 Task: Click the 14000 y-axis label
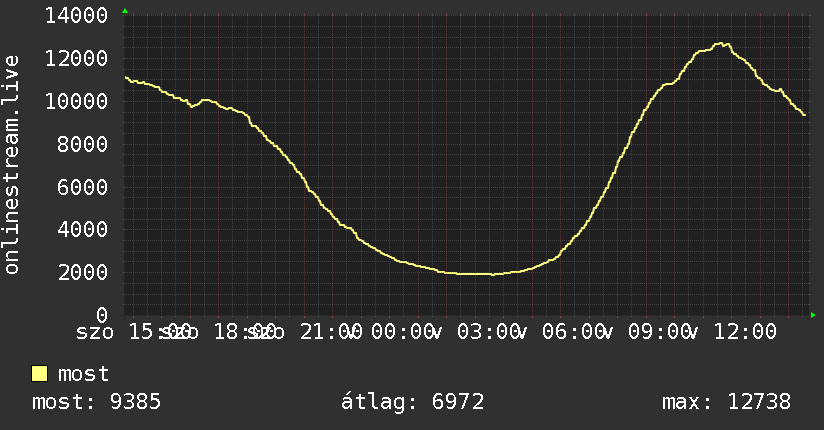(77, 15)
